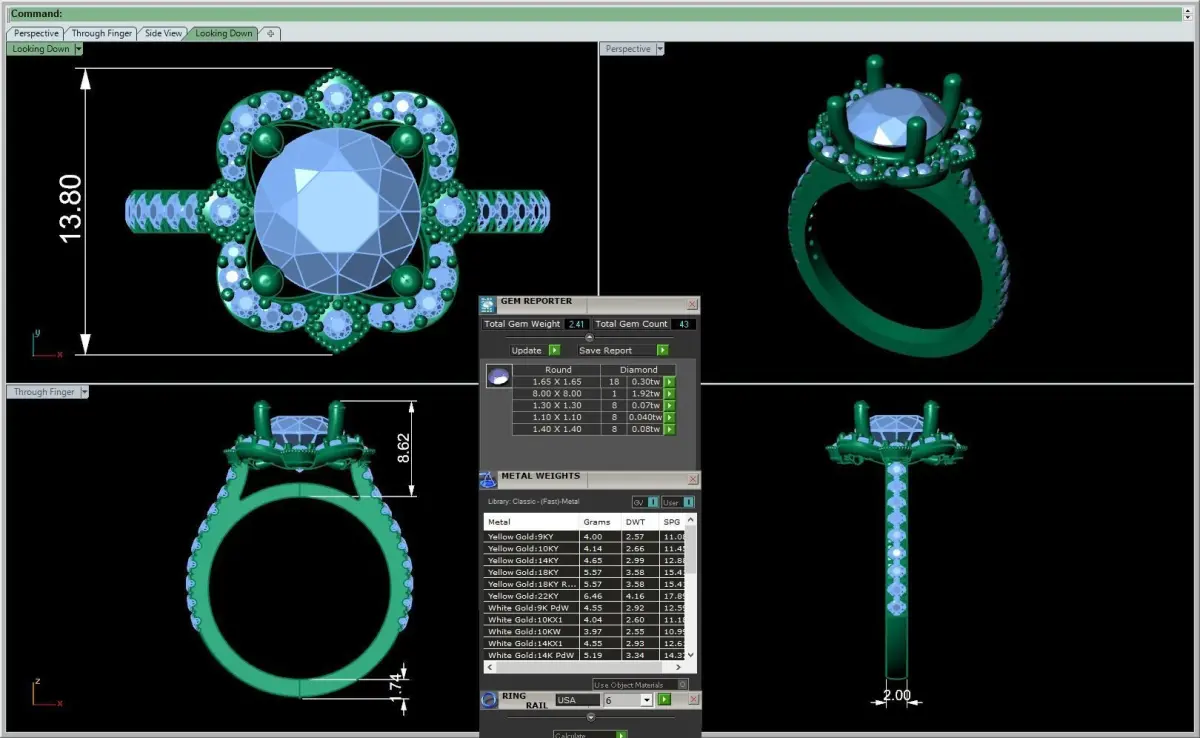1200x738 pixels.
Task: Click the Perspective viewport title label
Action: point(627,49)
